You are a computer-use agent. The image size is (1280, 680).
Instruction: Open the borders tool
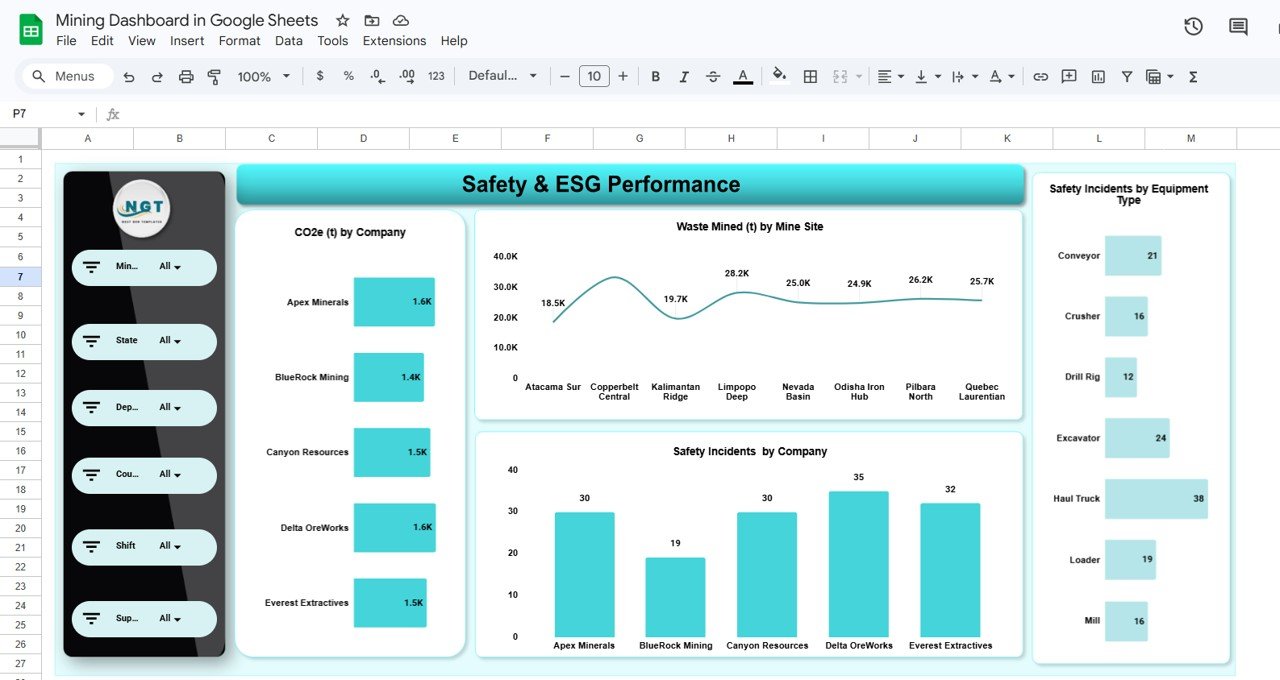click(x=809, y=76)
